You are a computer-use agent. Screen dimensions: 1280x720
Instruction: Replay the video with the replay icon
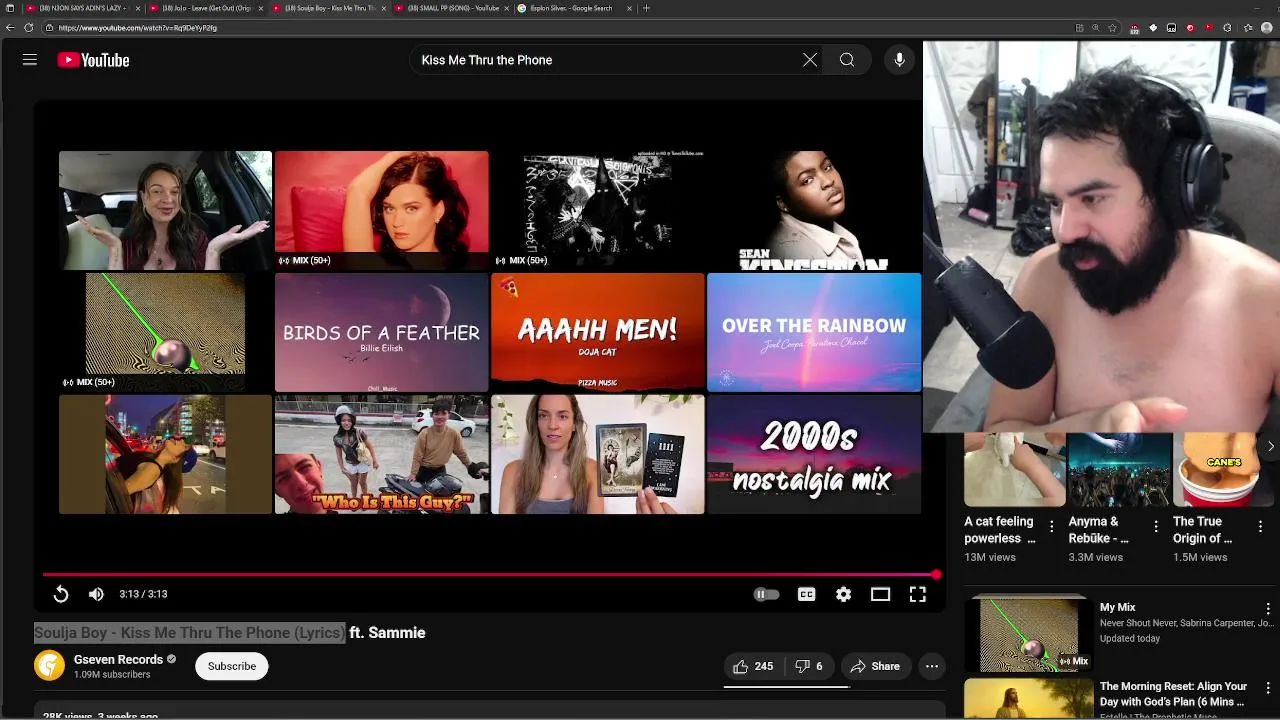tap(61, 594)
